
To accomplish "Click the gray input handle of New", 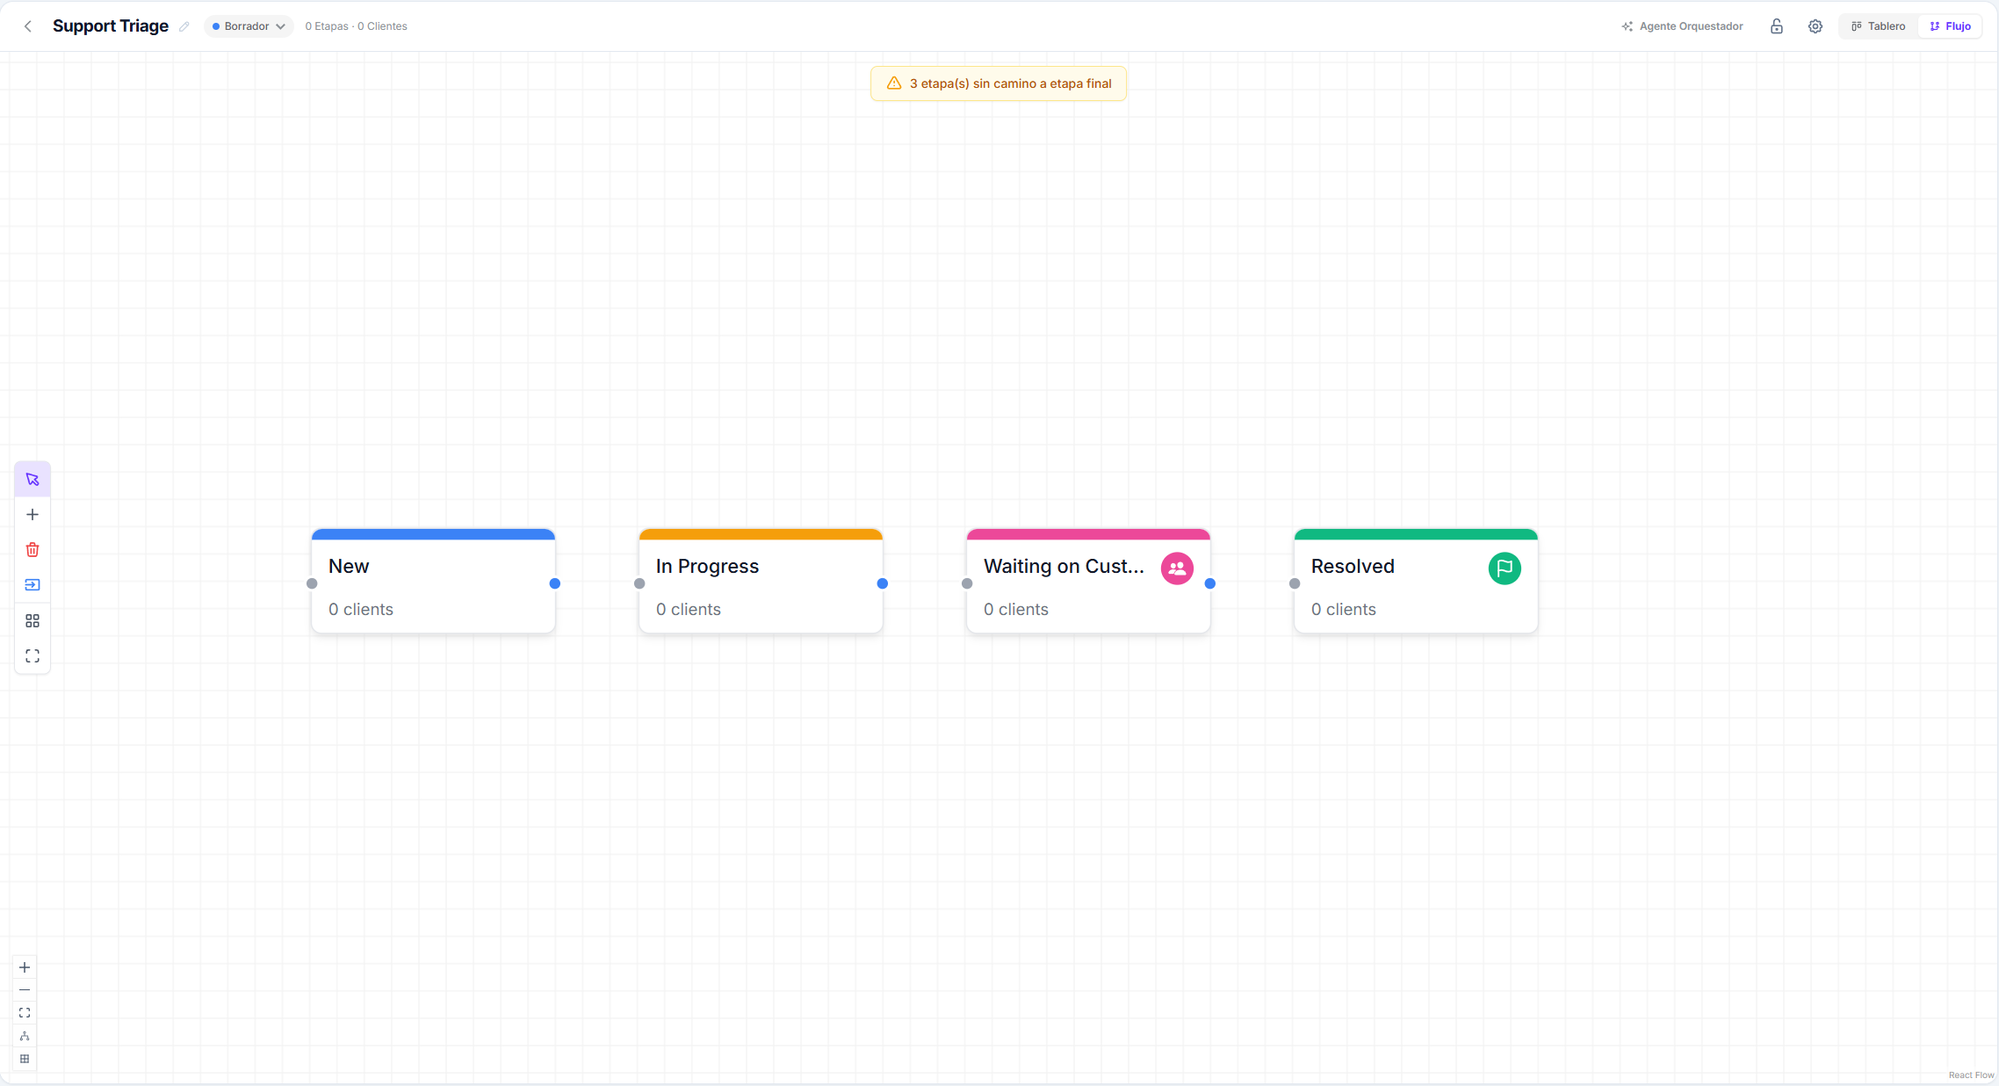I will coord(312,583).
